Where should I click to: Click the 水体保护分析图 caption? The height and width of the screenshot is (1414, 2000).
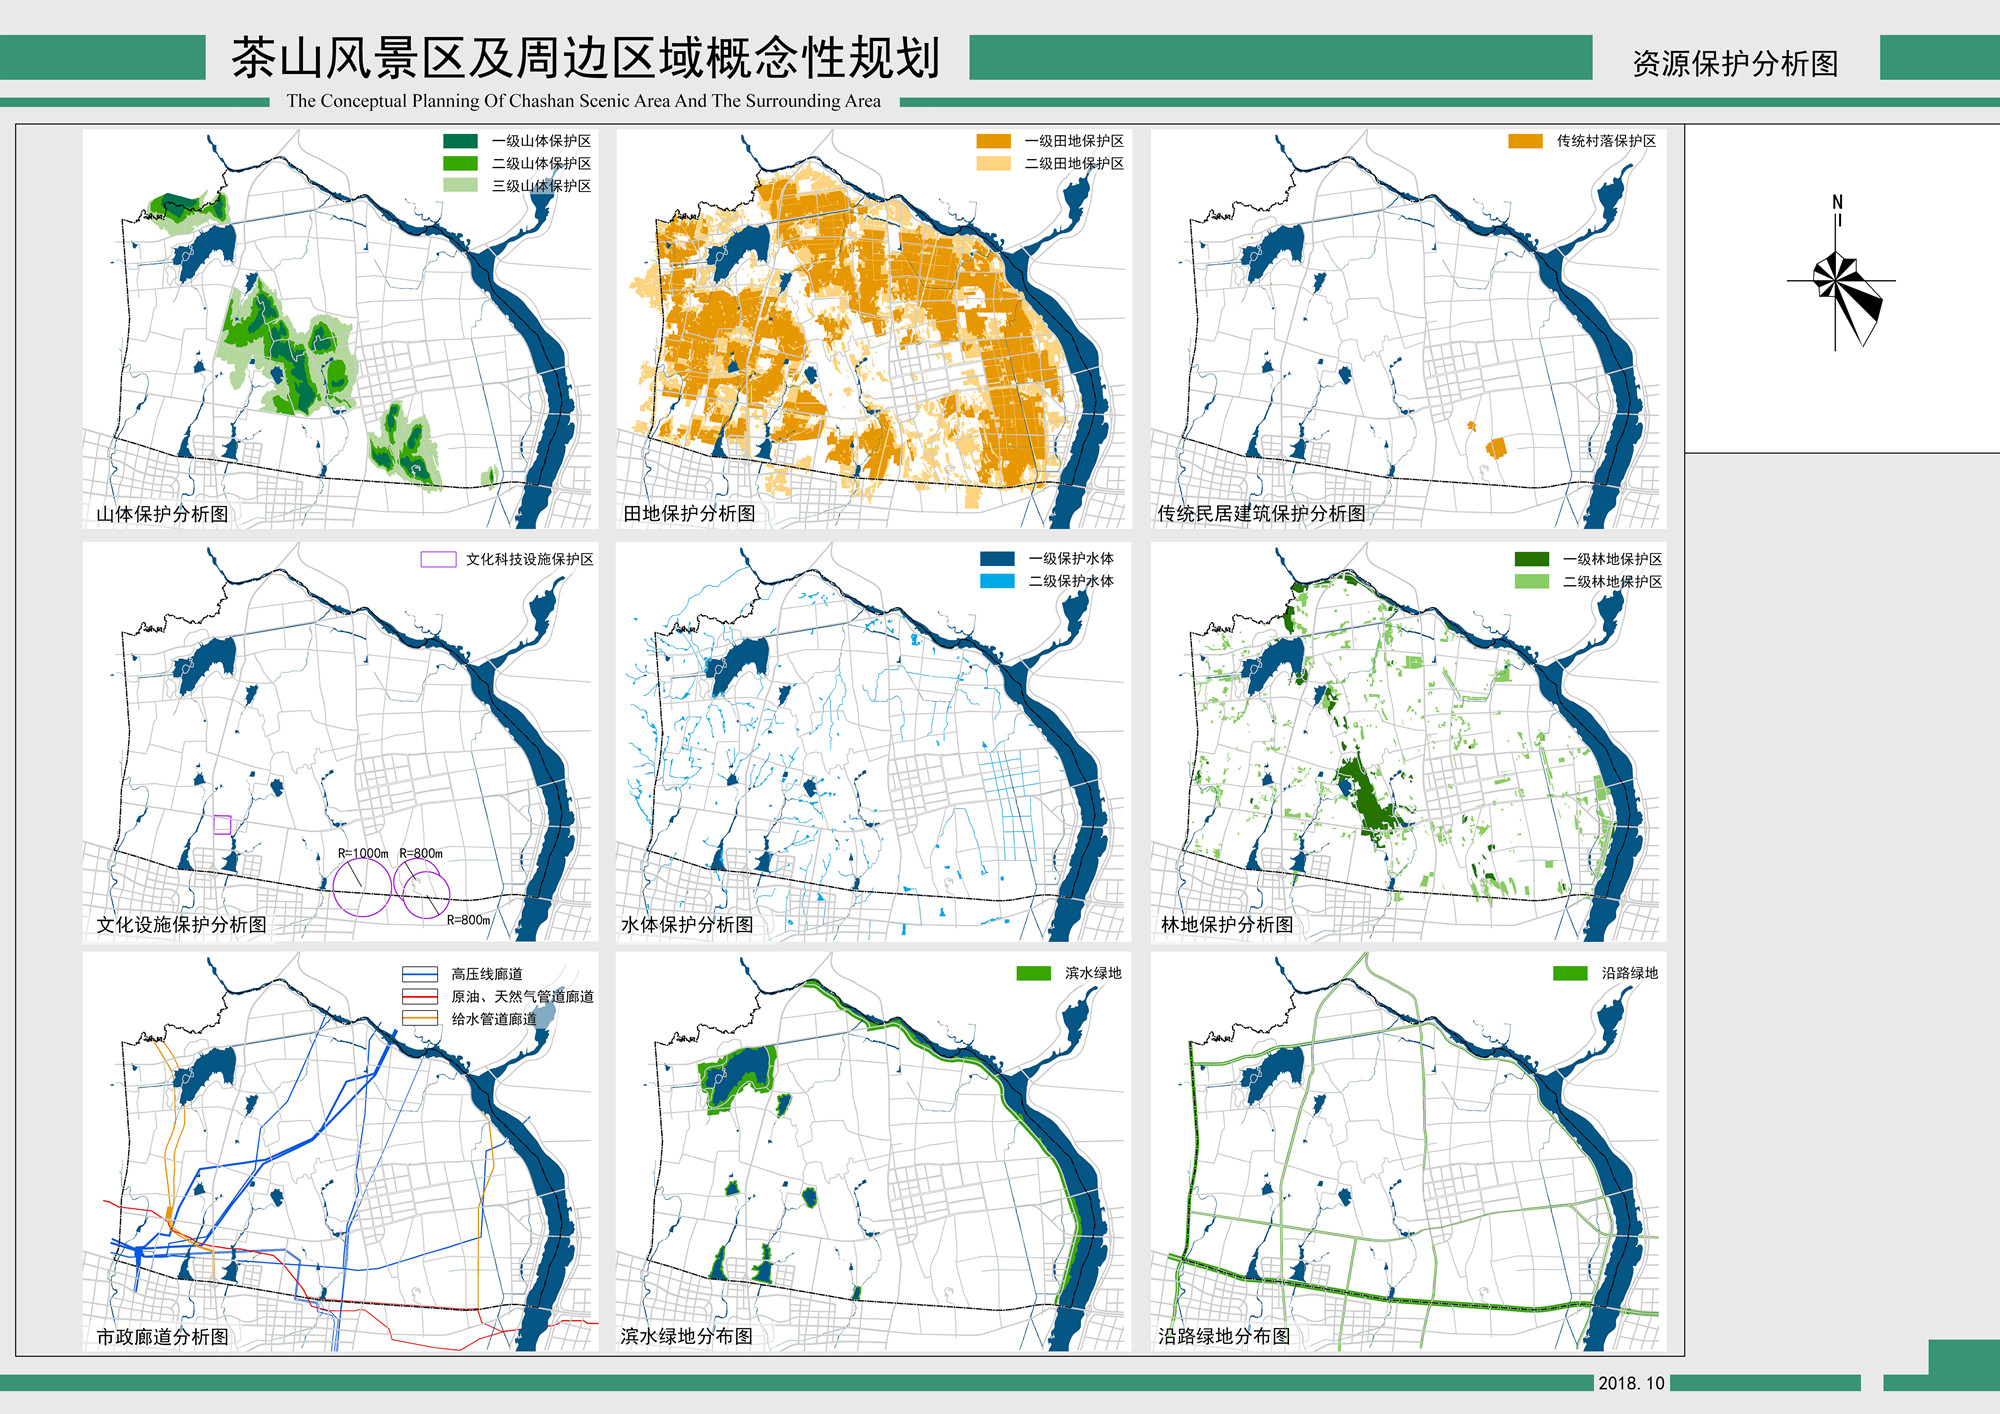687,925
